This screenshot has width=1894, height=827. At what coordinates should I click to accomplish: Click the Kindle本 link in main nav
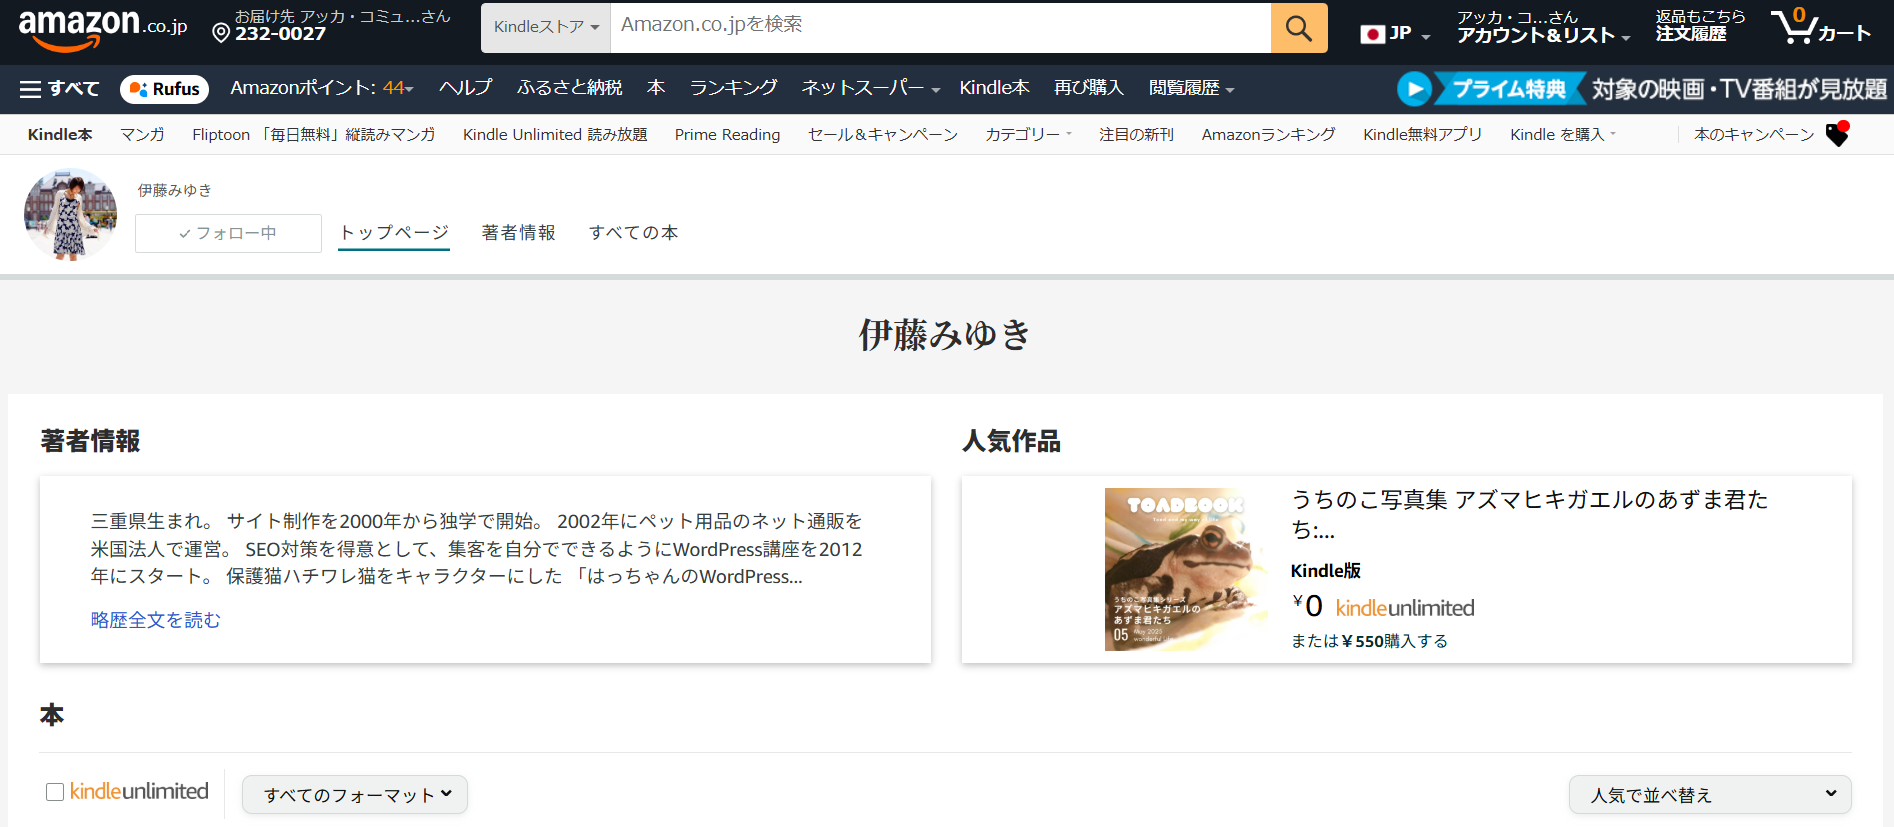coord(994,88)
